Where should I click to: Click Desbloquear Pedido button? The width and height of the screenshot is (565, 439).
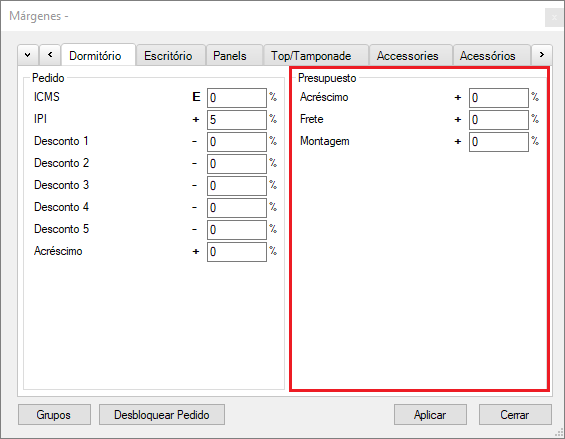point(162,414)
